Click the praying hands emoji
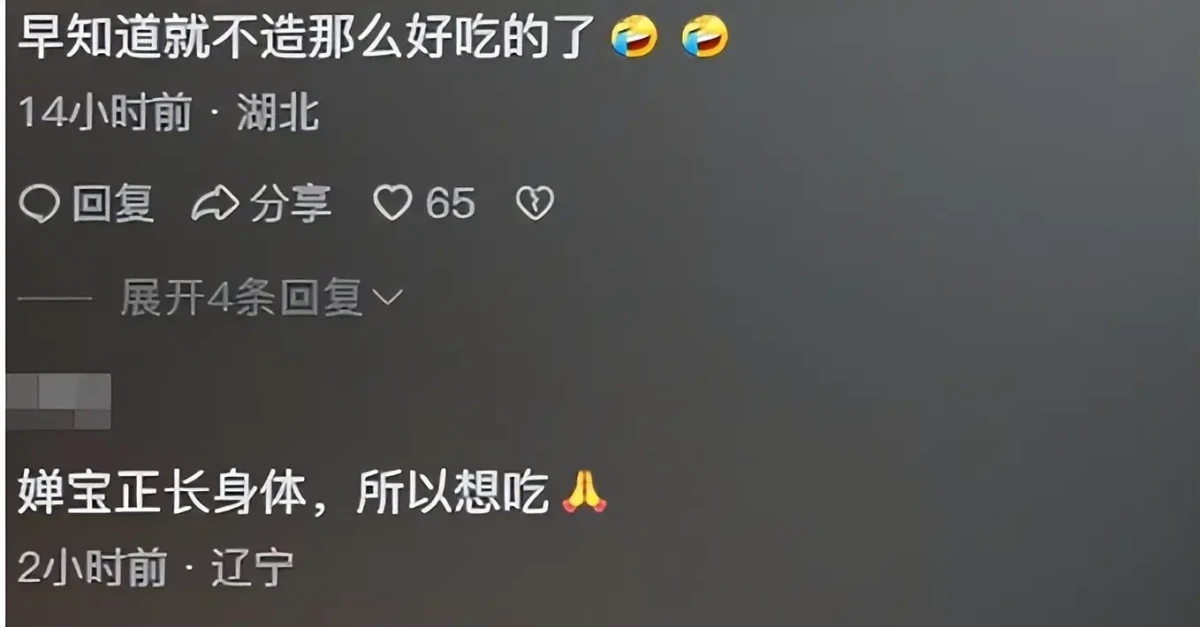This screenshot has width=1200, height=627. (585, 492)
